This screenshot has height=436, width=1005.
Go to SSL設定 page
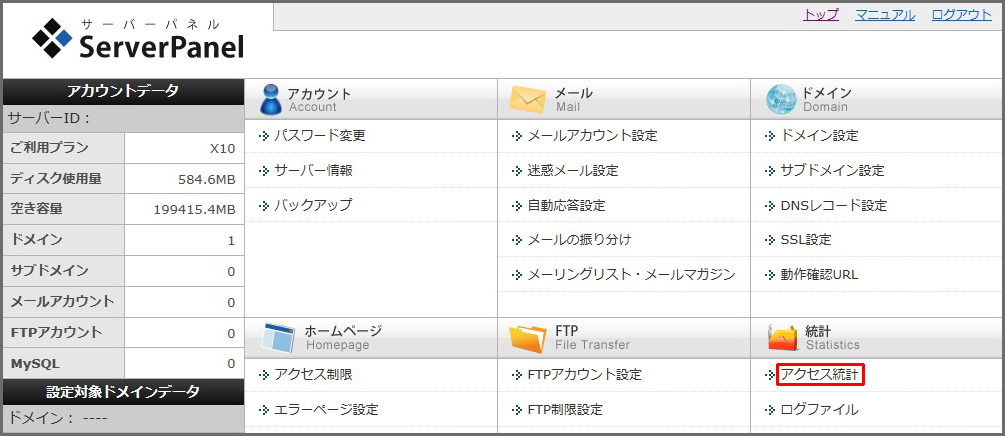tap(805, 240)
